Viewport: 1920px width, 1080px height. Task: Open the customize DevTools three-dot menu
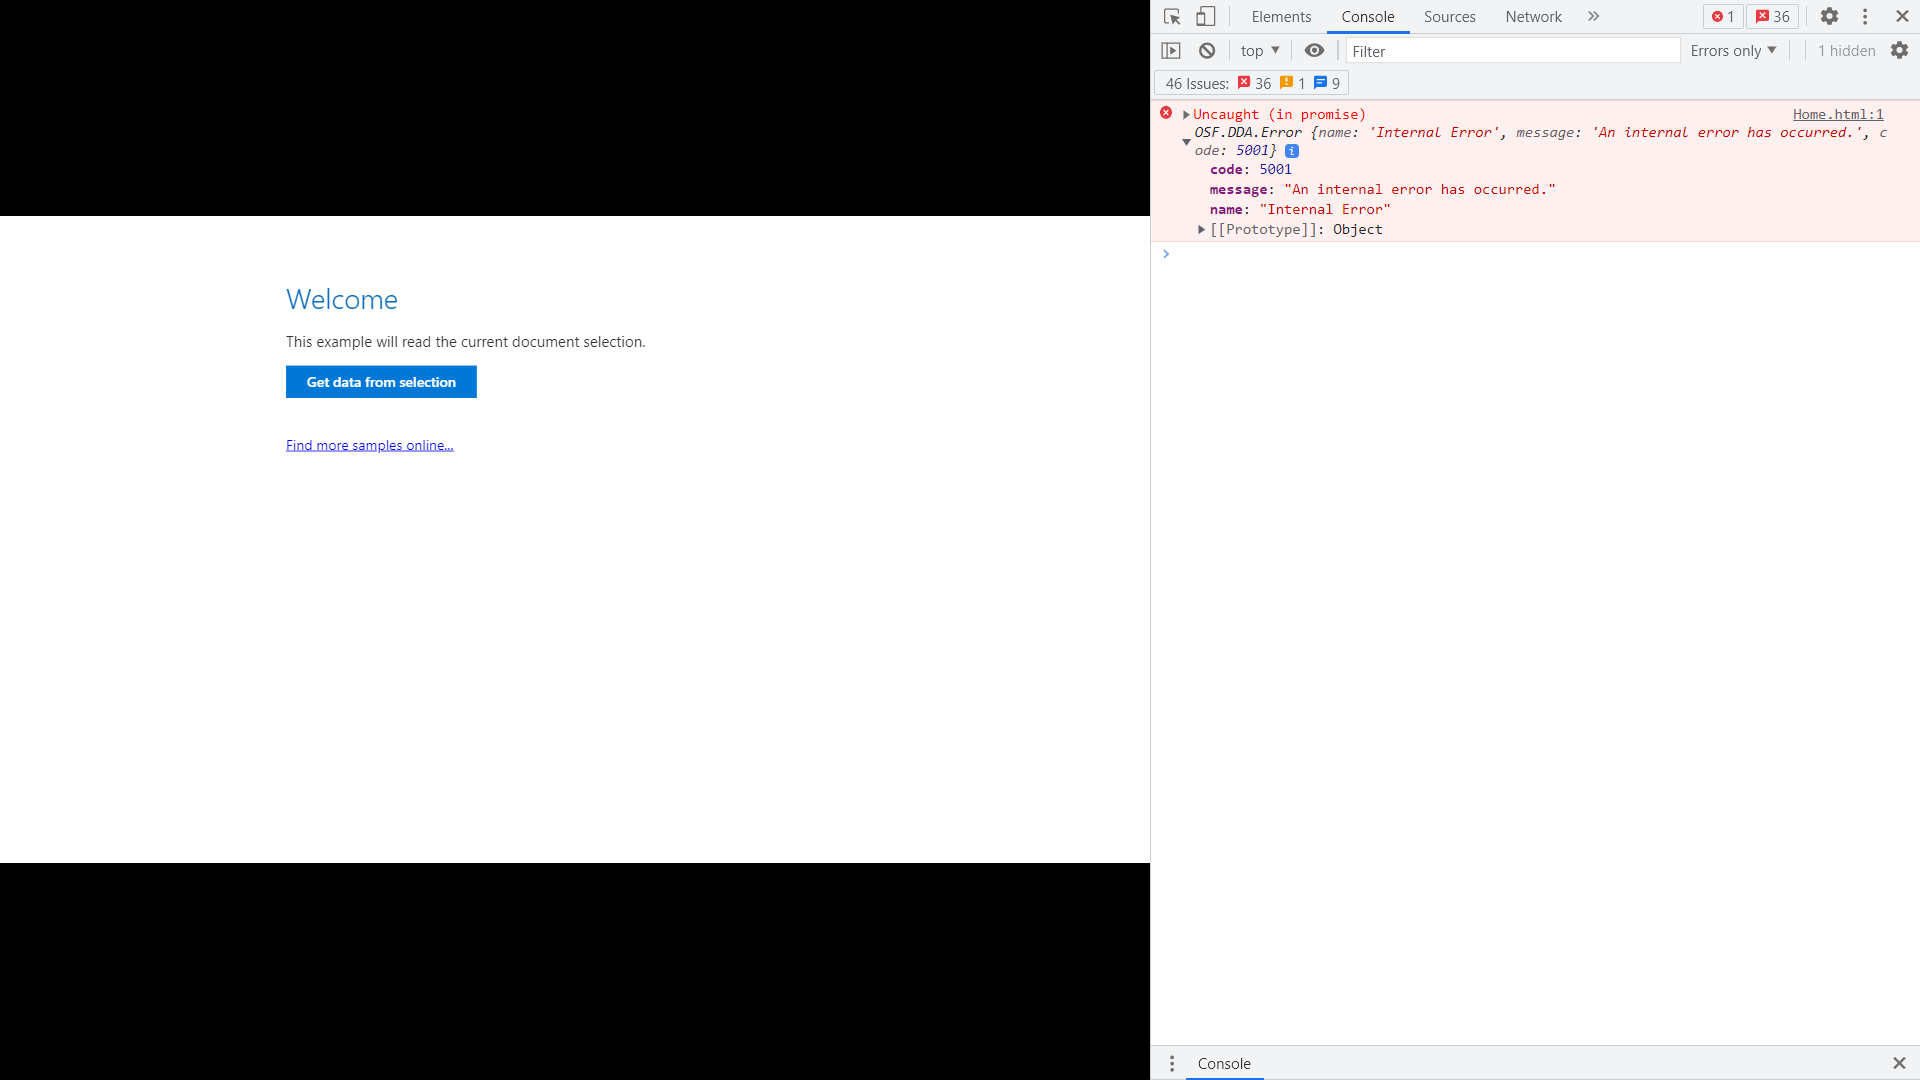point(1865,16)
